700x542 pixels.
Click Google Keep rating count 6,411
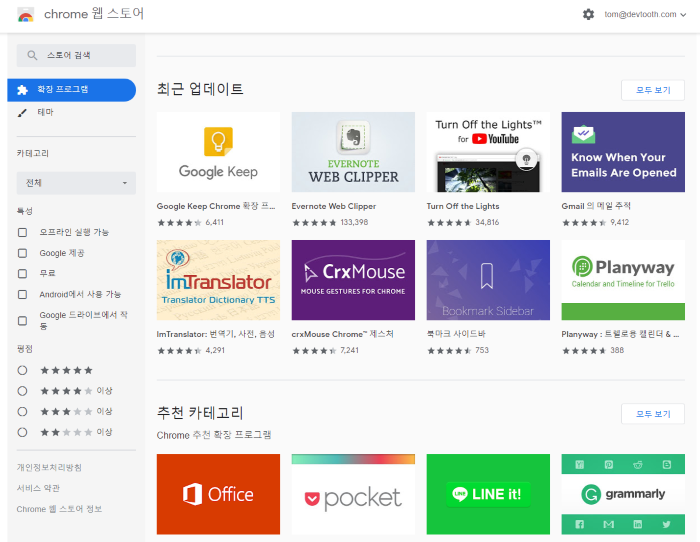point(214,222)
